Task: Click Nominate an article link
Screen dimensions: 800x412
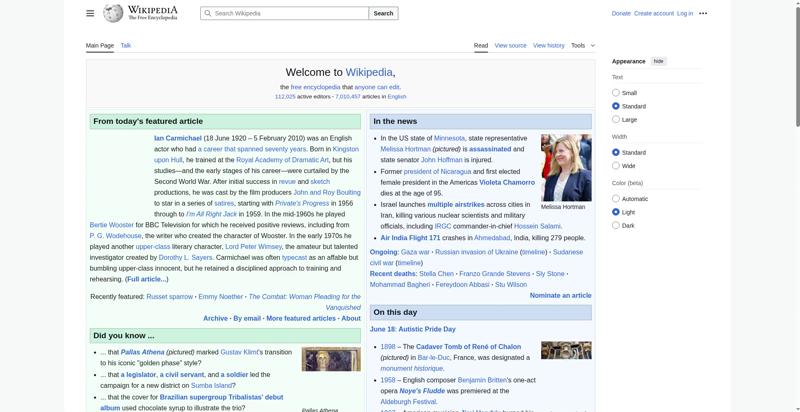Action: pyautogui.click(x=560, y=295)
